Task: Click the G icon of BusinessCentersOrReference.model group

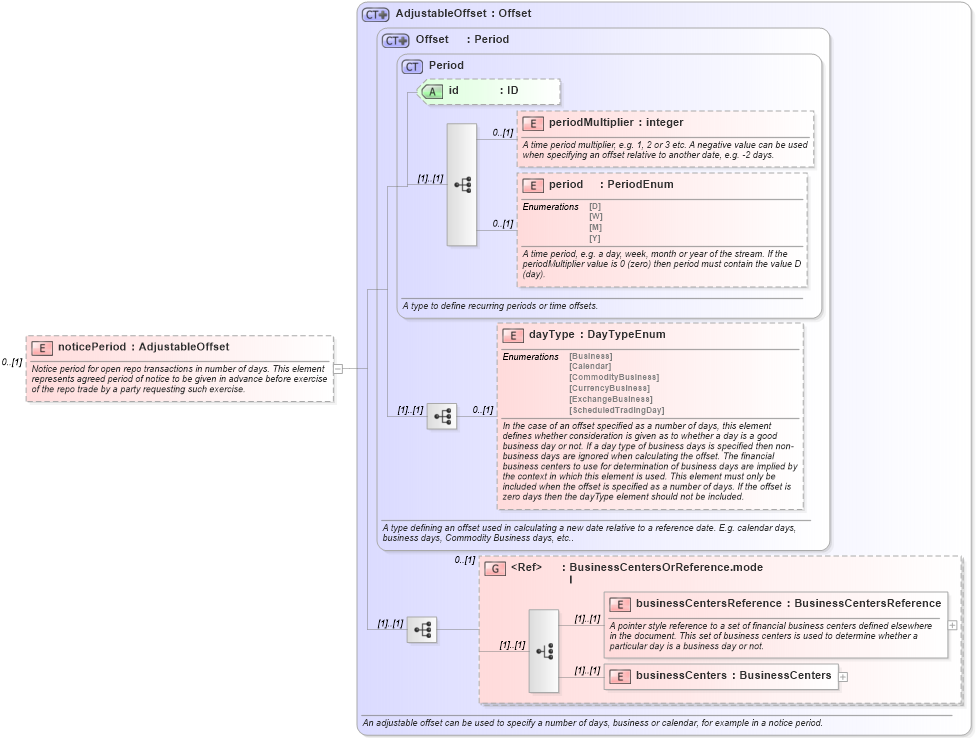Action: point(493,567)
